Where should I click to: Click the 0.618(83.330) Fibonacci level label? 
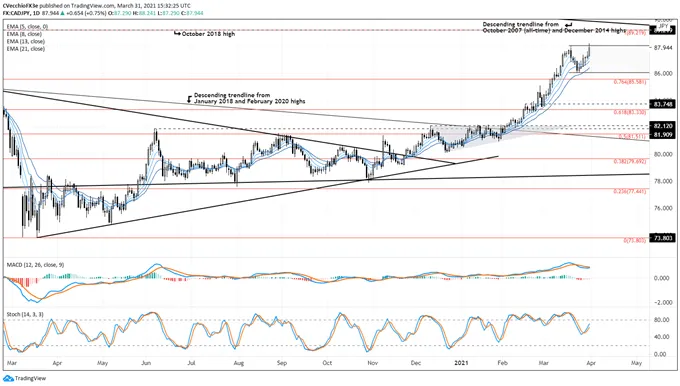(630, 112)
